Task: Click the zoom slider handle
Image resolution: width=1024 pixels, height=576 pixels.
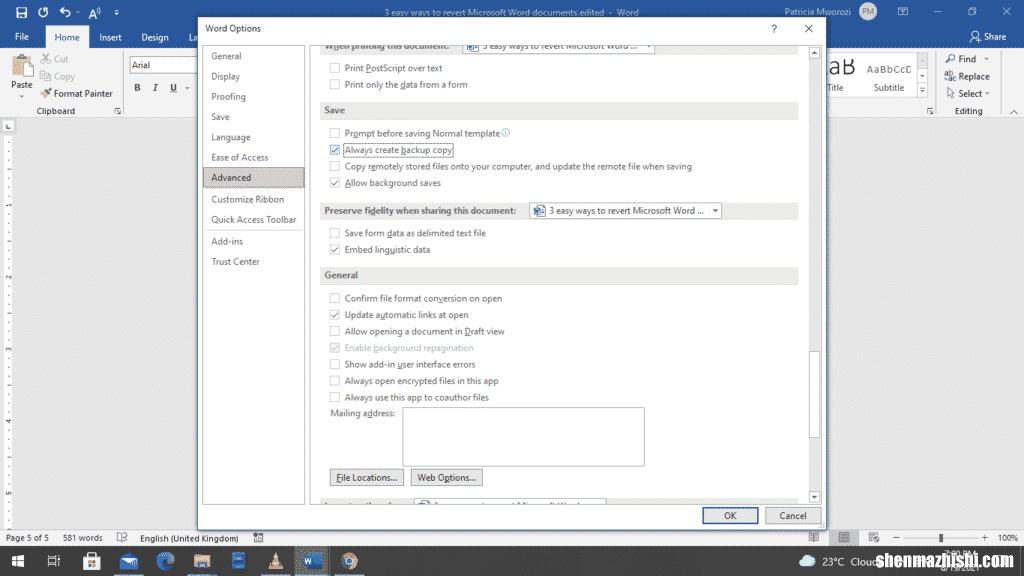Action: point(941,537)
